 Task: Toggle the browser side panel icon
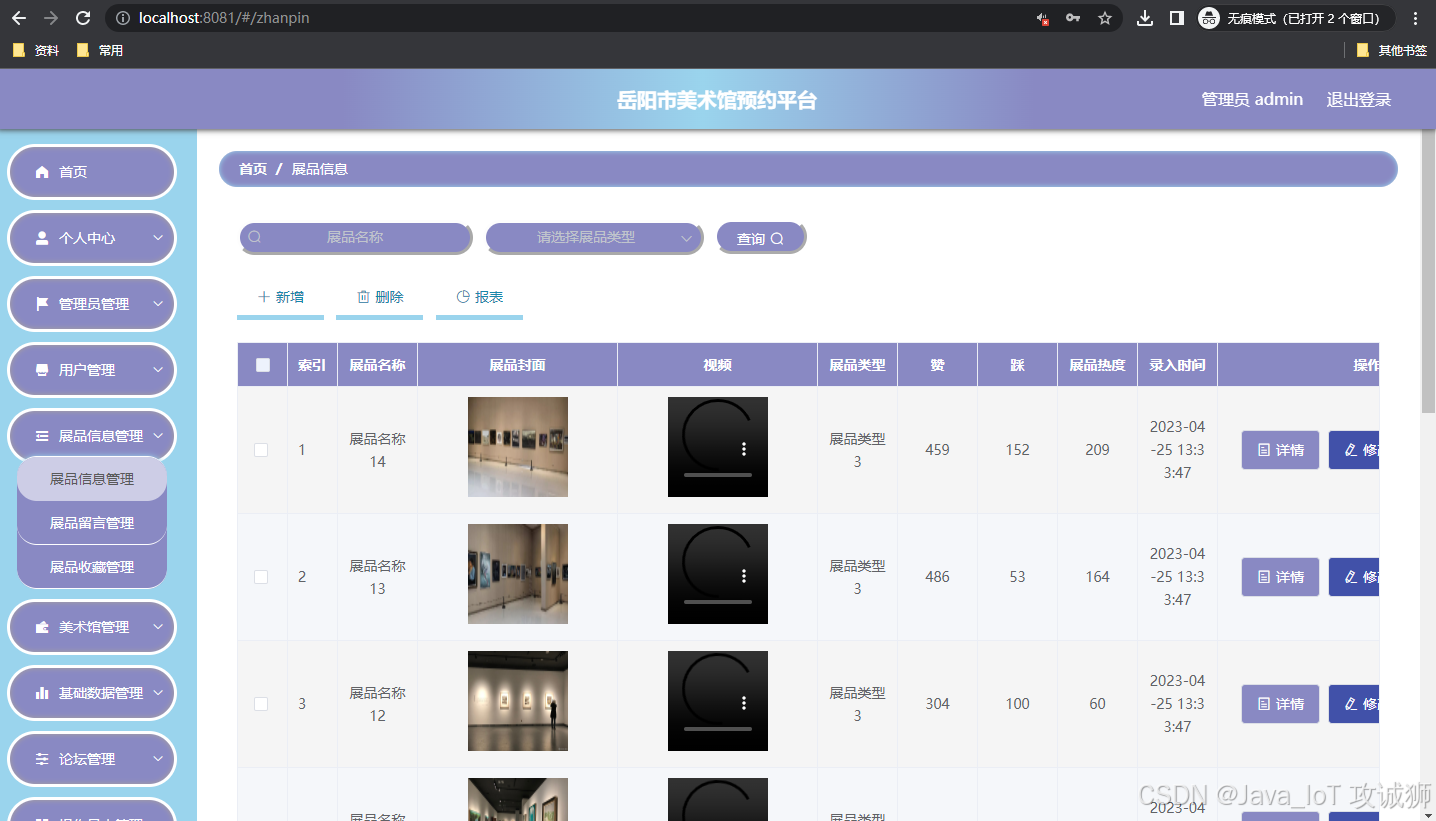coord(1177,18)
